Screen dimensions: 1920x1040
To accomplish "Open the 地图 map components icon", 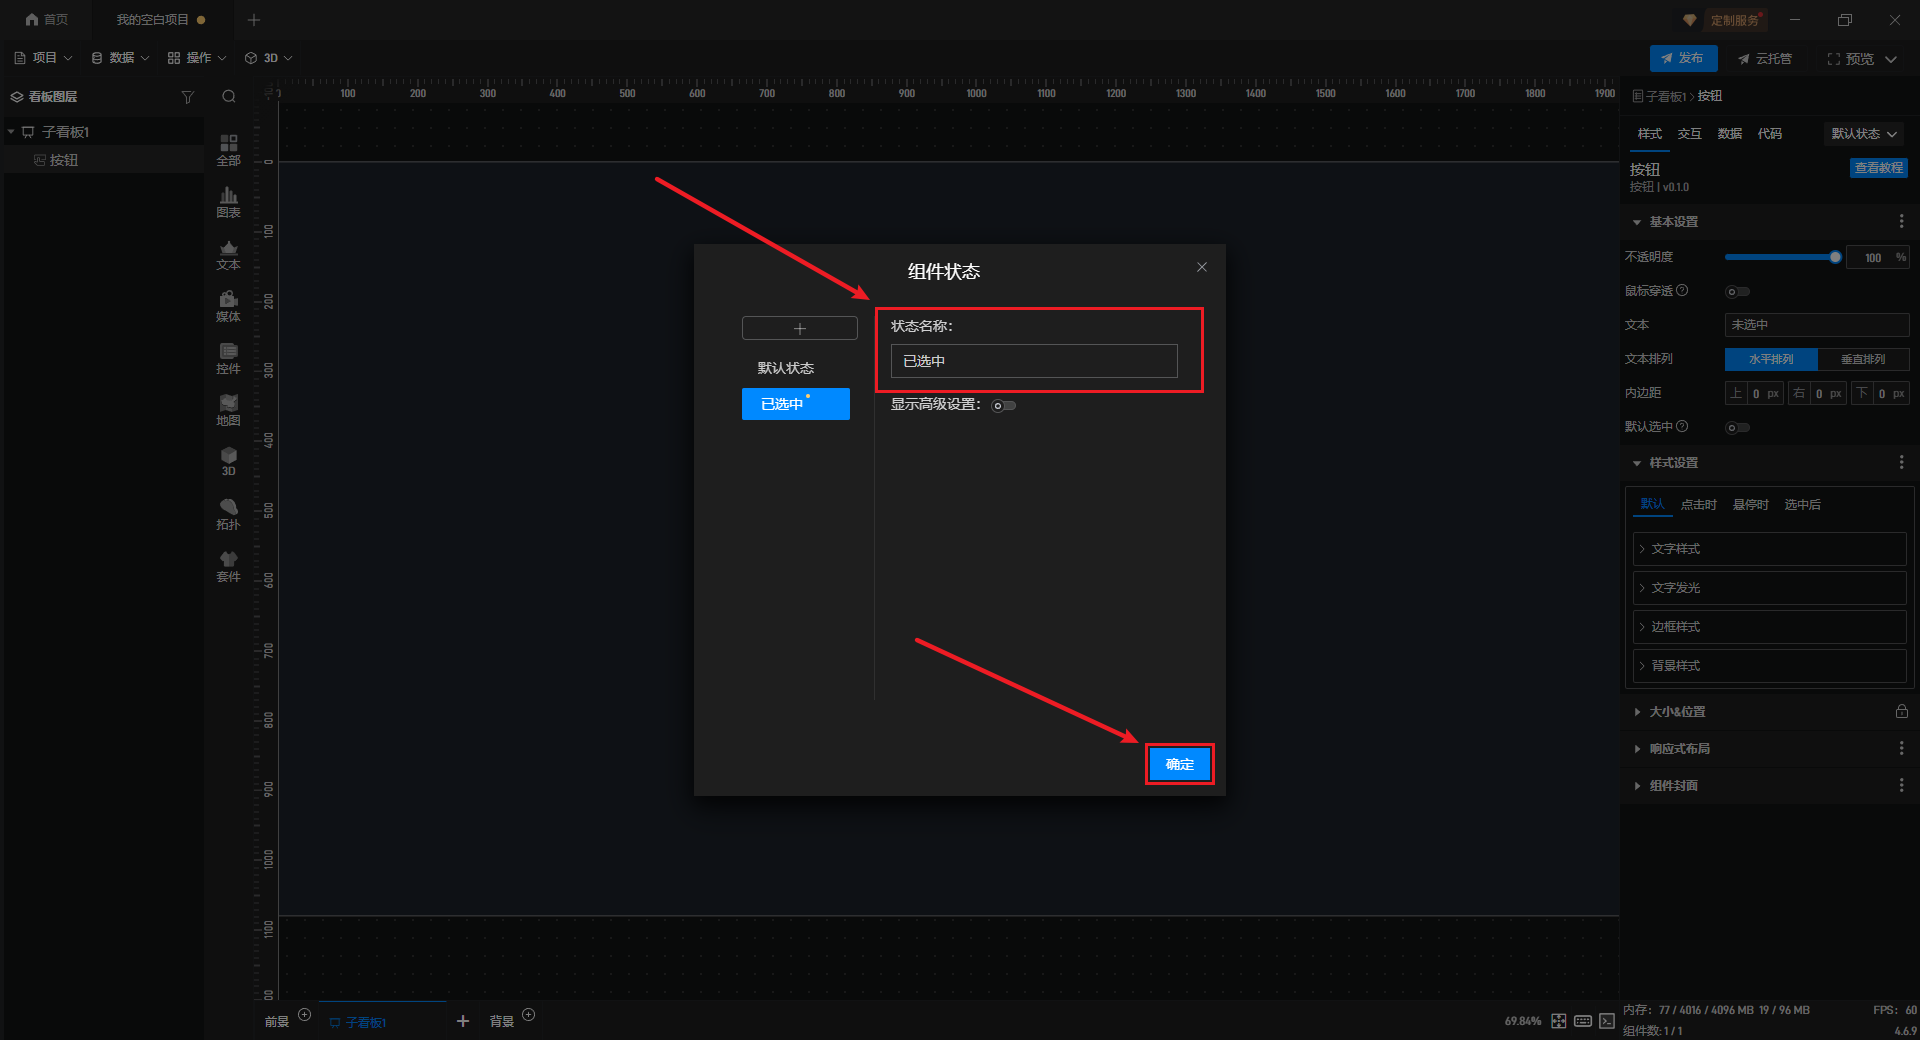I will (228, 409).
